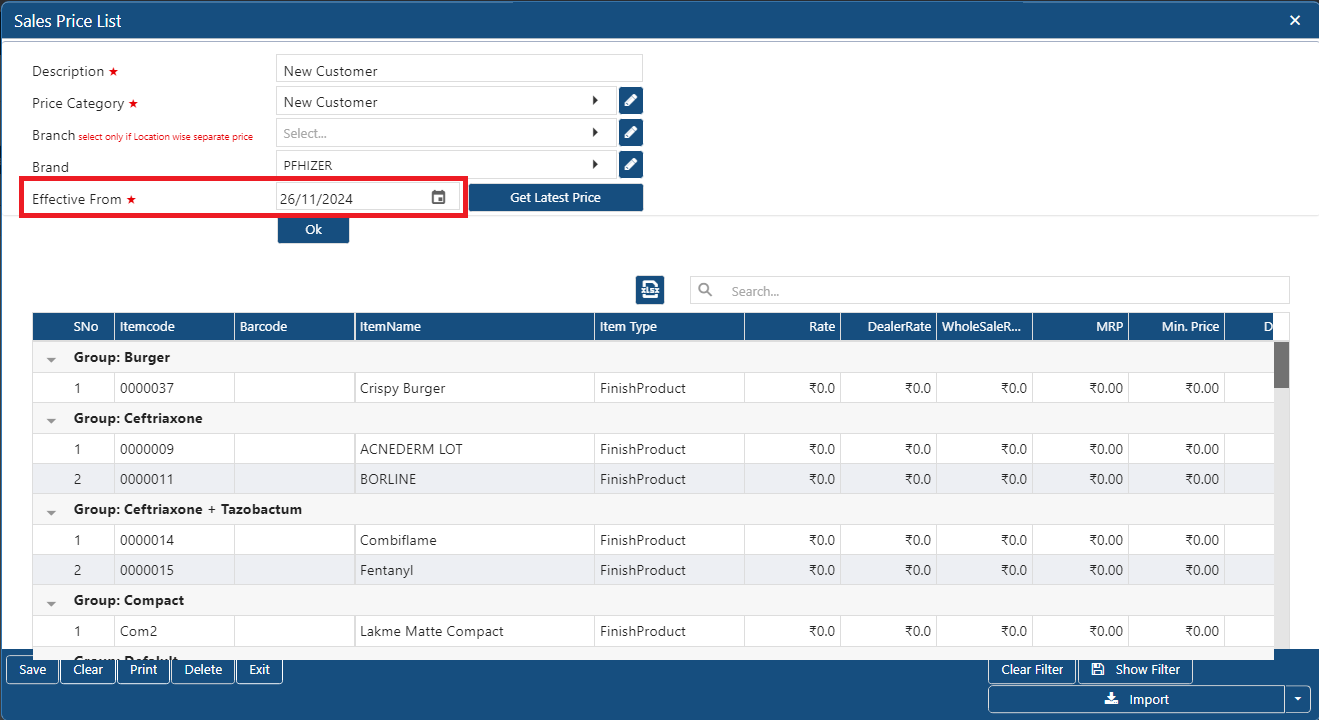The image size is (1319, 720).
Task: Click the Get Latest Price button
Action: pyautogui.click(x=555, y=198)
